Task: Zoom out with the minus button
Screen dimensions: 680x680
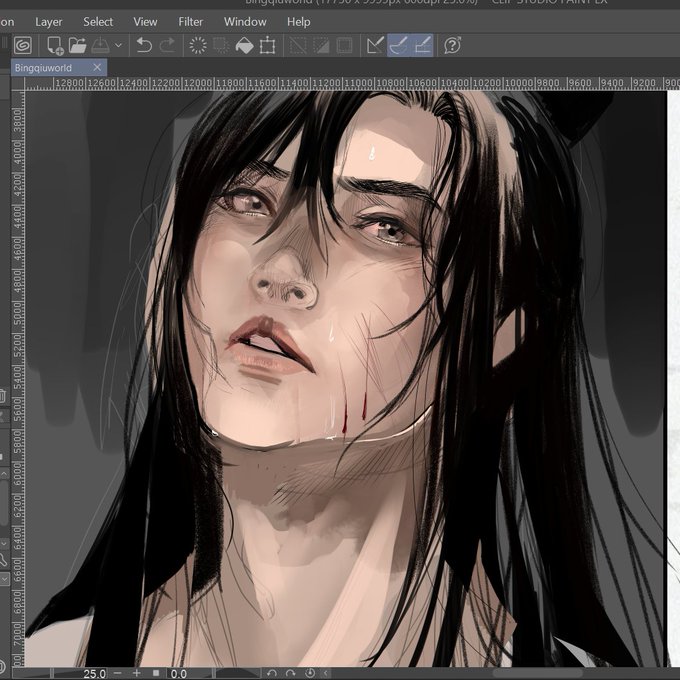Action: (x=118, y=673)
